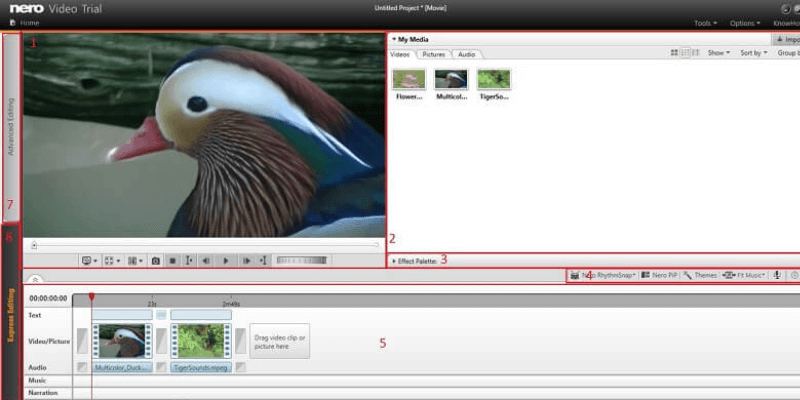Step forward one frame in preview
800x400 pixels.
(x=246, y=261)
